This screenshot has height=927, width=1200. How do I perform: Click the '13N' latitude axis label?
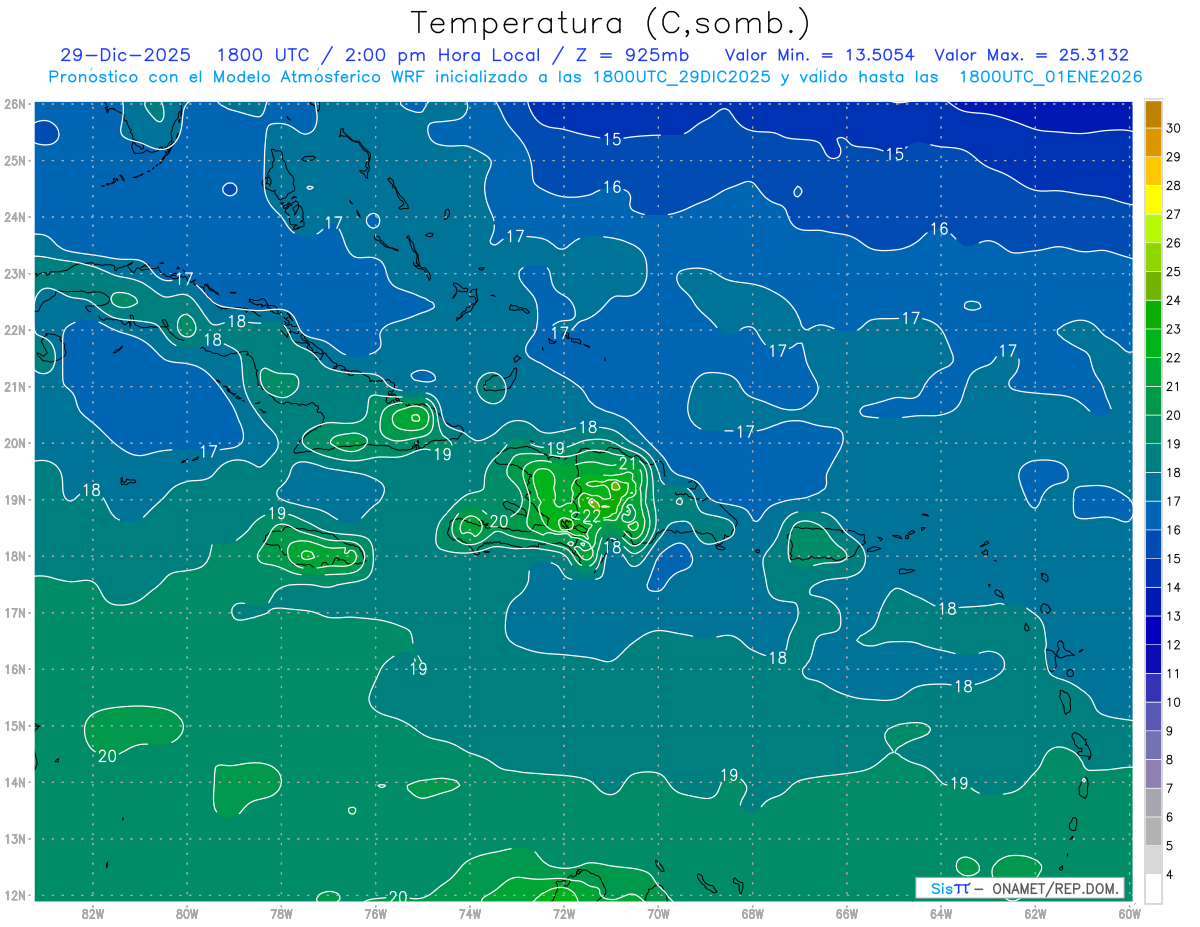click(x=14, y=839)
